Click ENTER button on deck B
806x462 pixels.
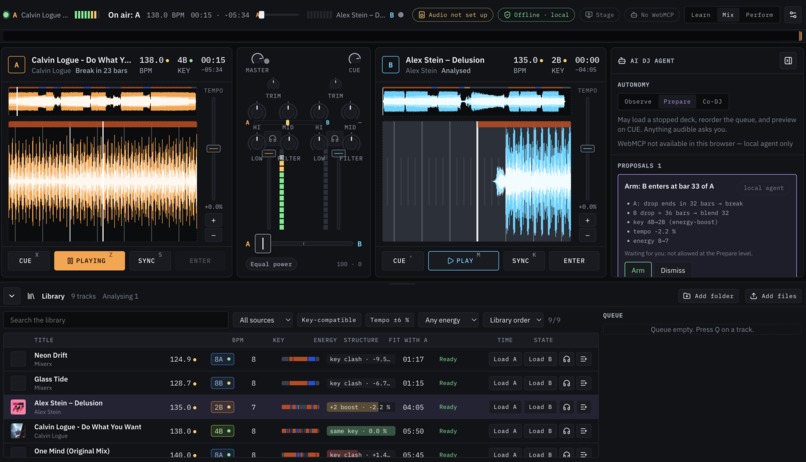[574, 261]
